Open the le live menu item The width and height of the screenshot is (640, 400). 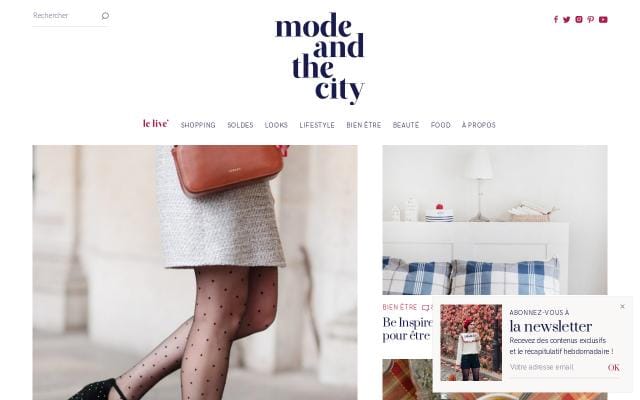coord(156,123)
